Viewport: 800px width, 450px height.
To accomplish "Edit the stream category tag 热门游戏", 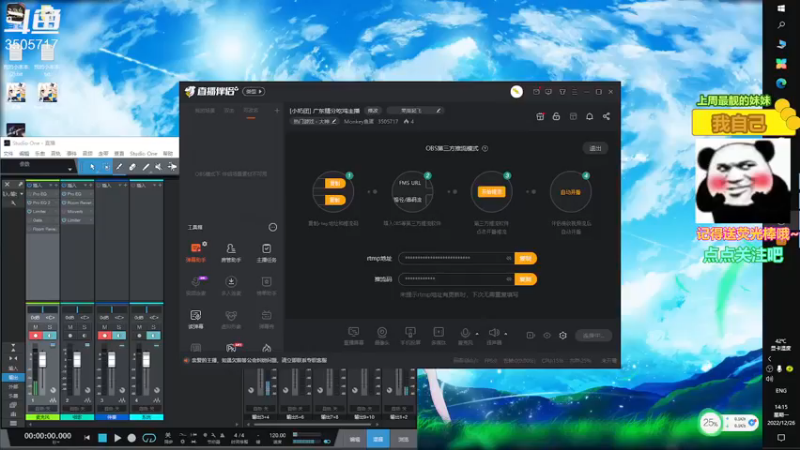I will click(x=314, y=121).
